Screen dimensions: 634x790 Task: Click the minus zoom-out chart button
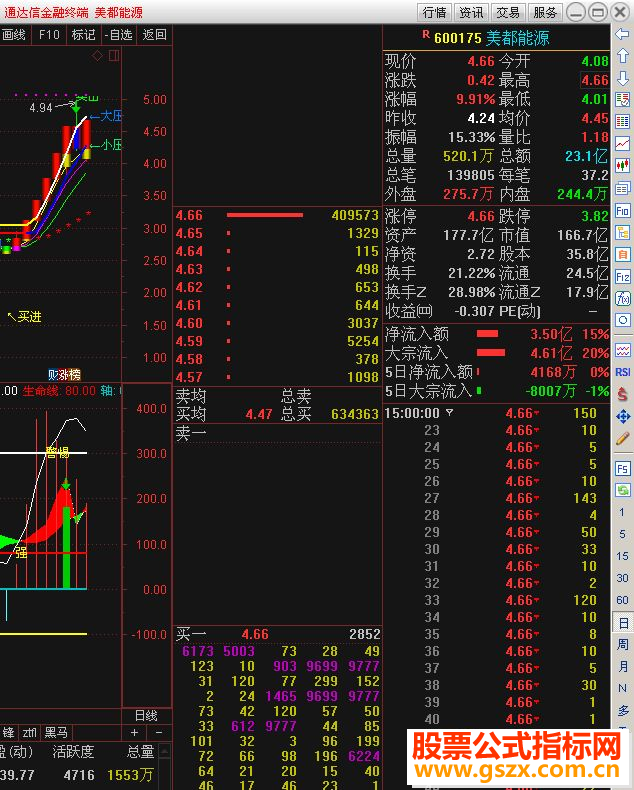(159, 732)
